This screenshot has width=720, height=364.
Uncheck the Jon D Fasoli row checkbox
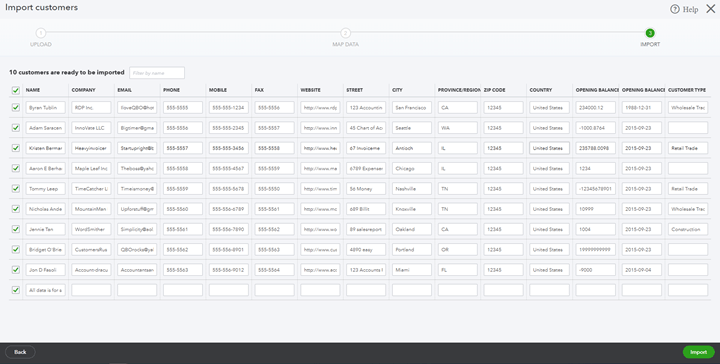[x=16, y=270]
